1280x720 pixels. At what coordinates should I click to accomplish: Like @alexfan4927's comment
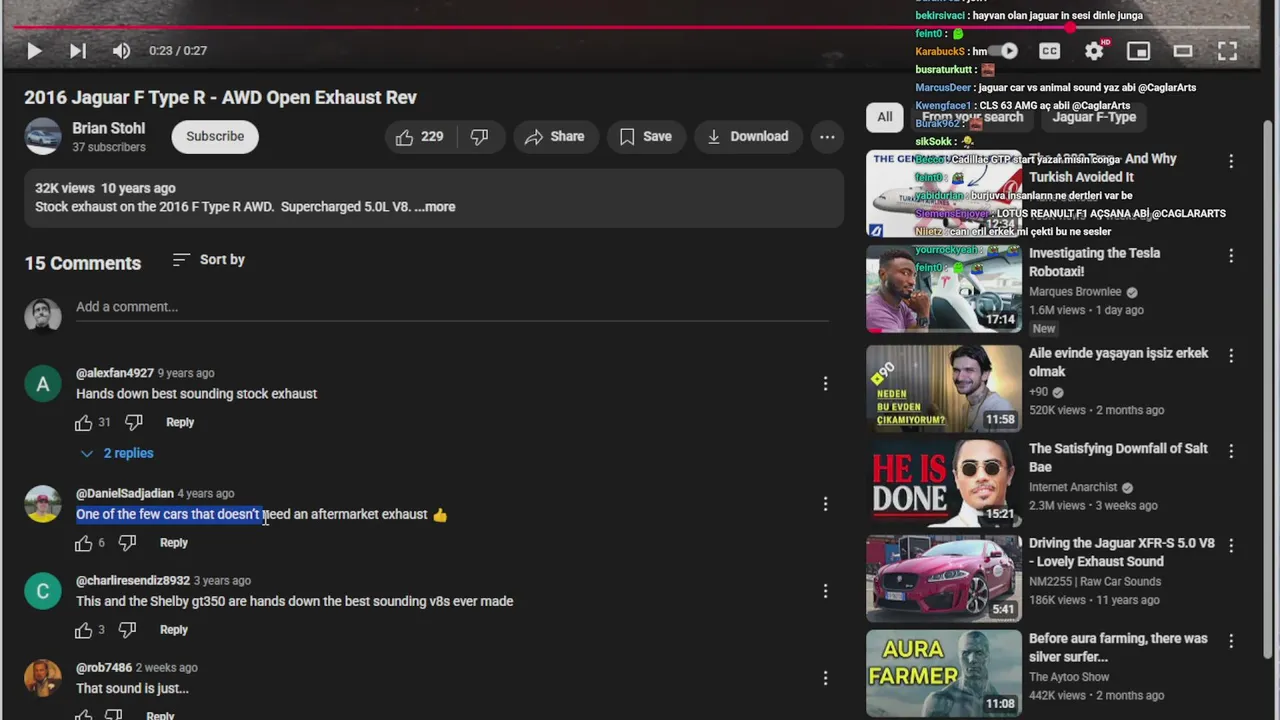[83, 422]
